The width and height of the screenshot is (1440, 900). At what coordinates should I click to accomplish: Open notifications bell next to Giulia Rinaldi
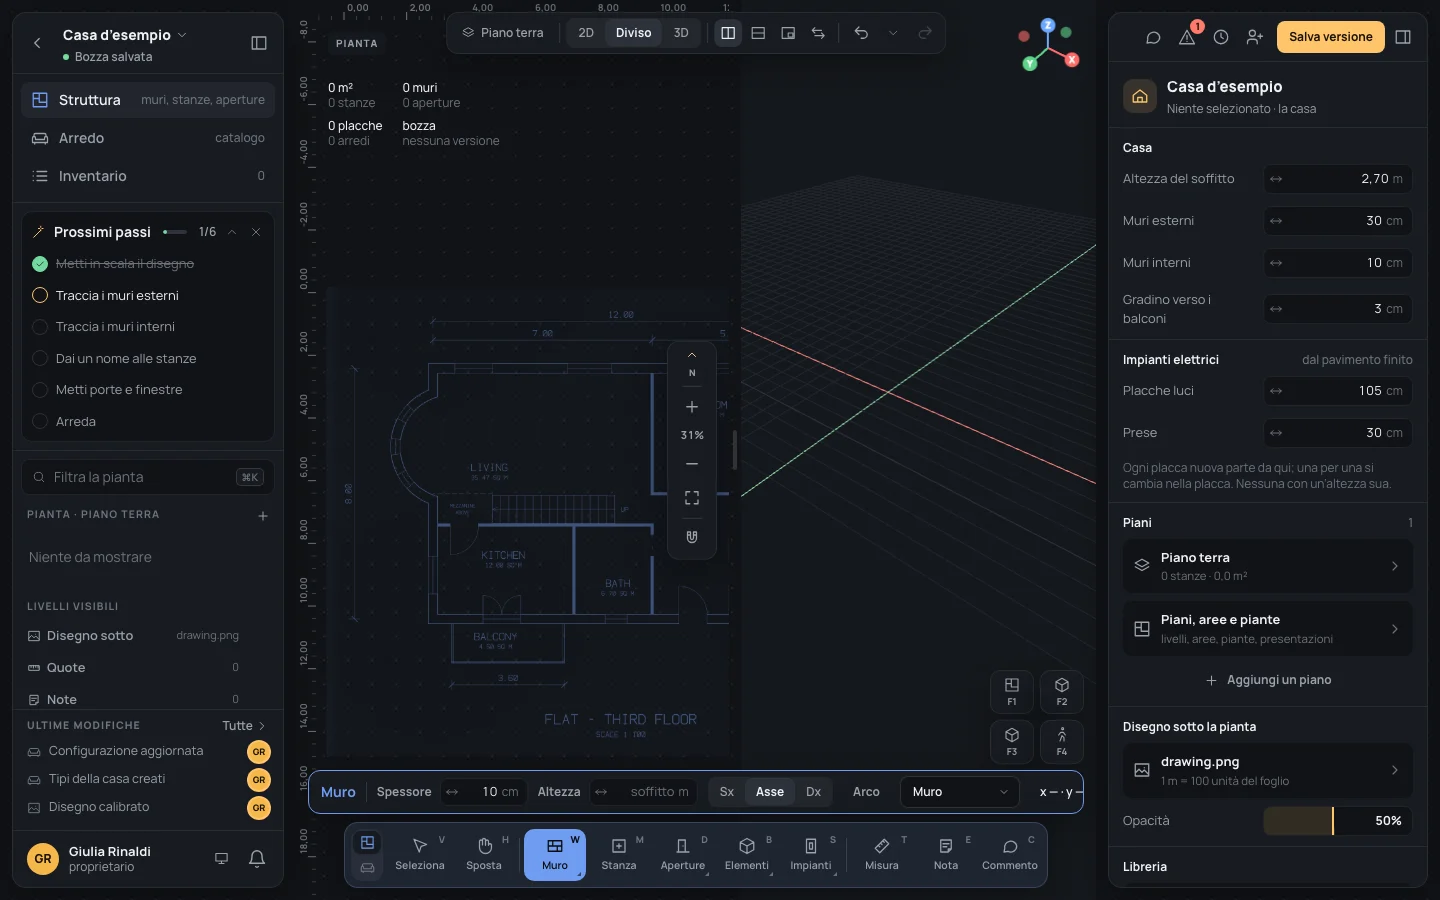click(257, 858)
